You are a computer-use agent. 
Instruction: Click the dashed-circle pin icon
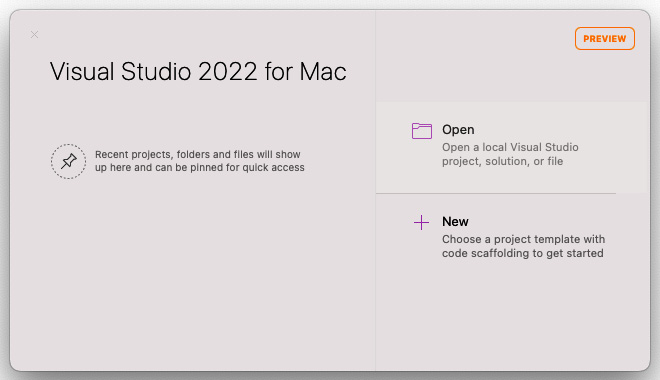69,161
